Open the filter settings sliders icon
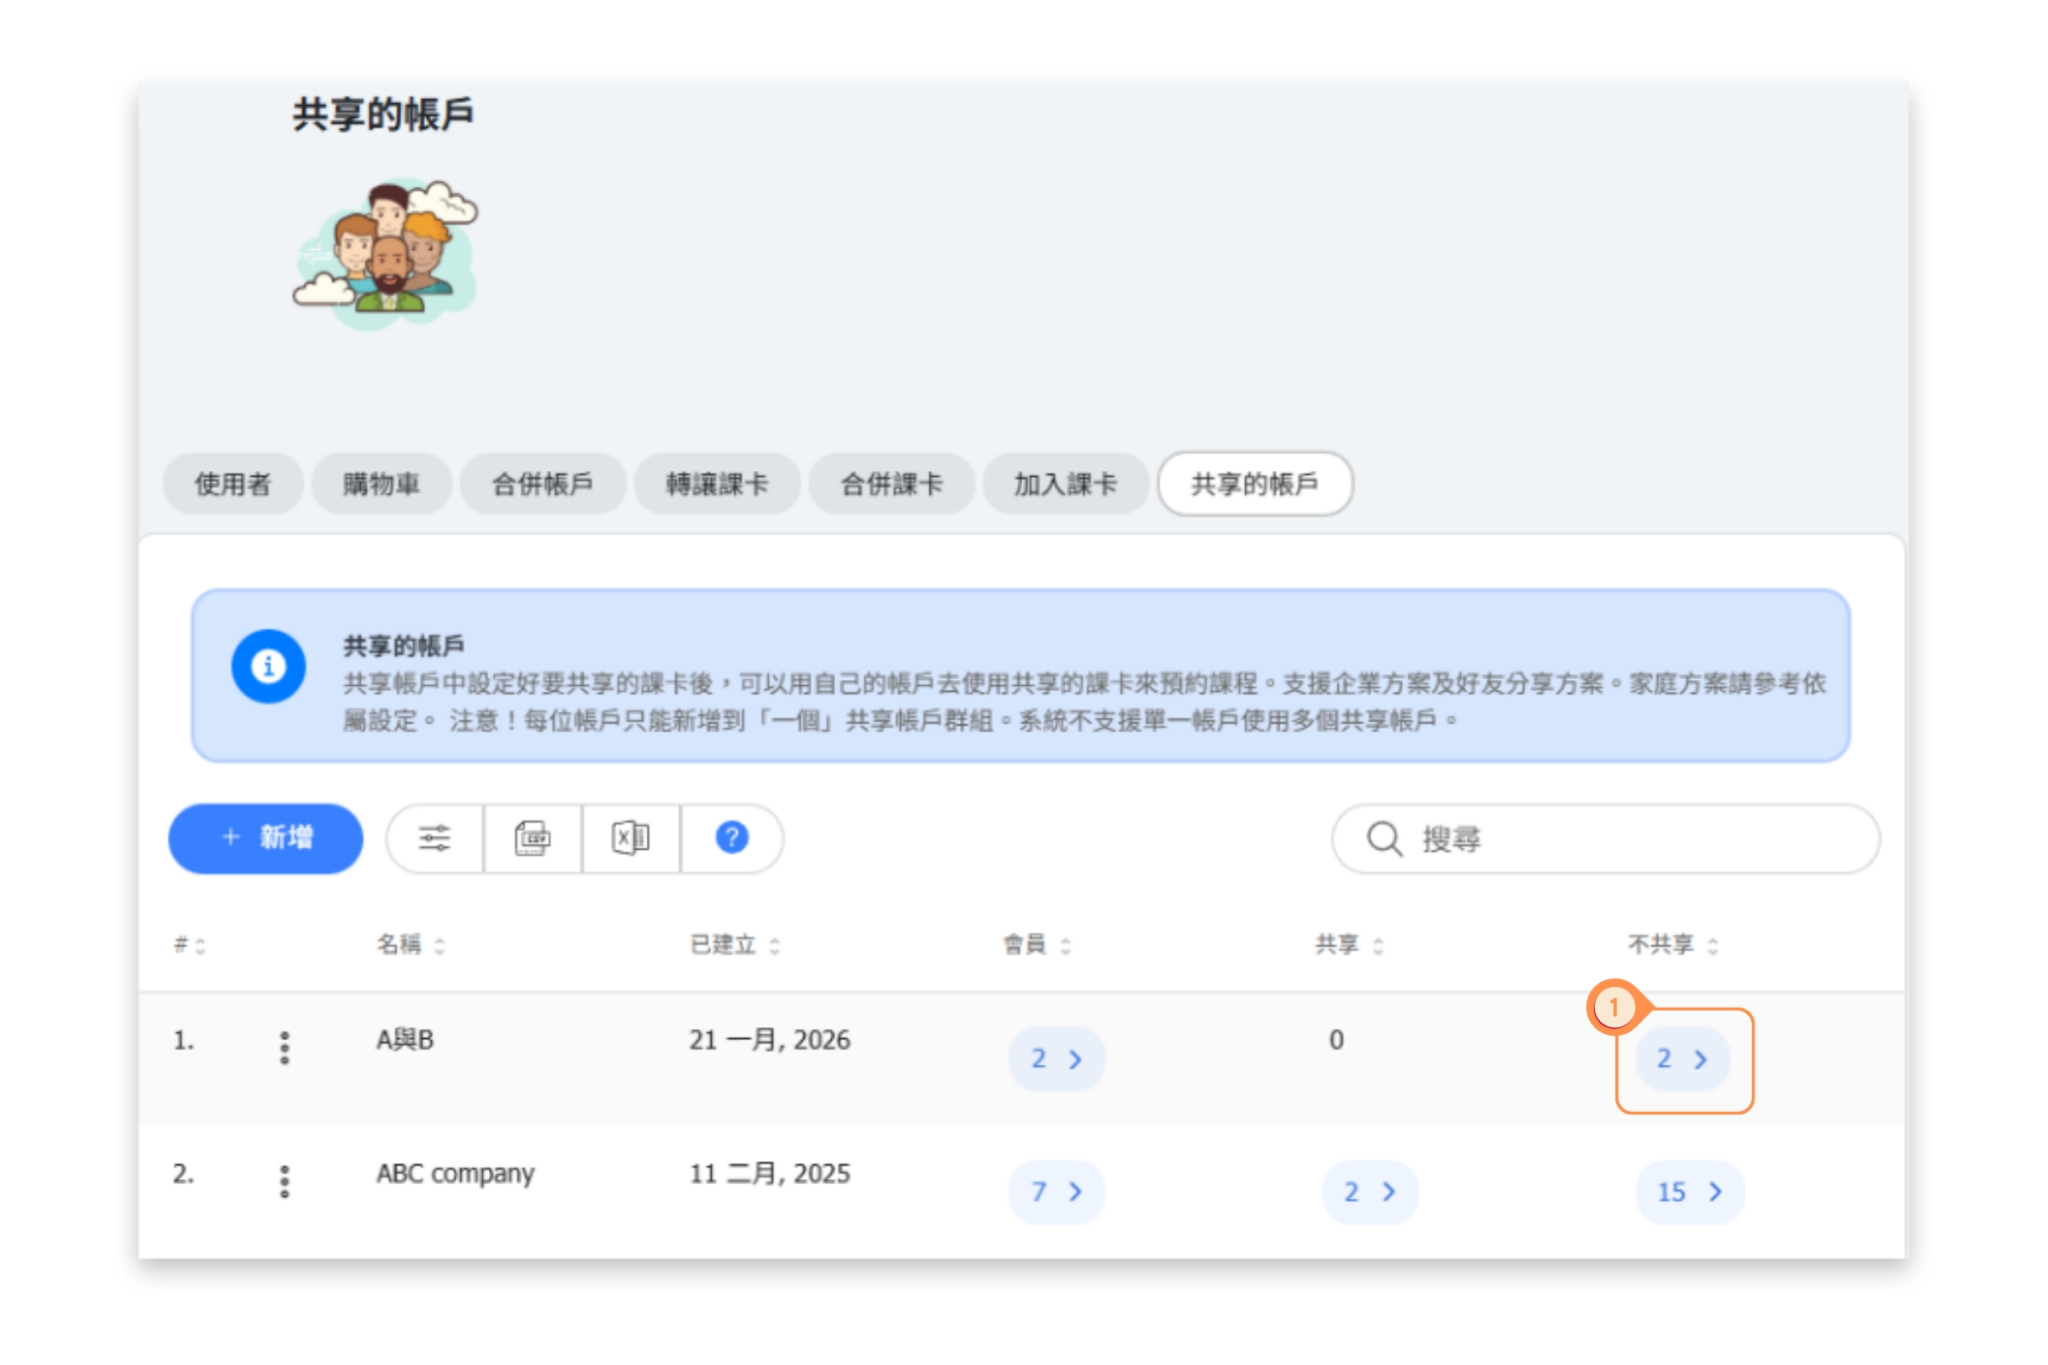Image resolution: width=2048 pixels, height=1365 pixels. [x=435, y=838]
